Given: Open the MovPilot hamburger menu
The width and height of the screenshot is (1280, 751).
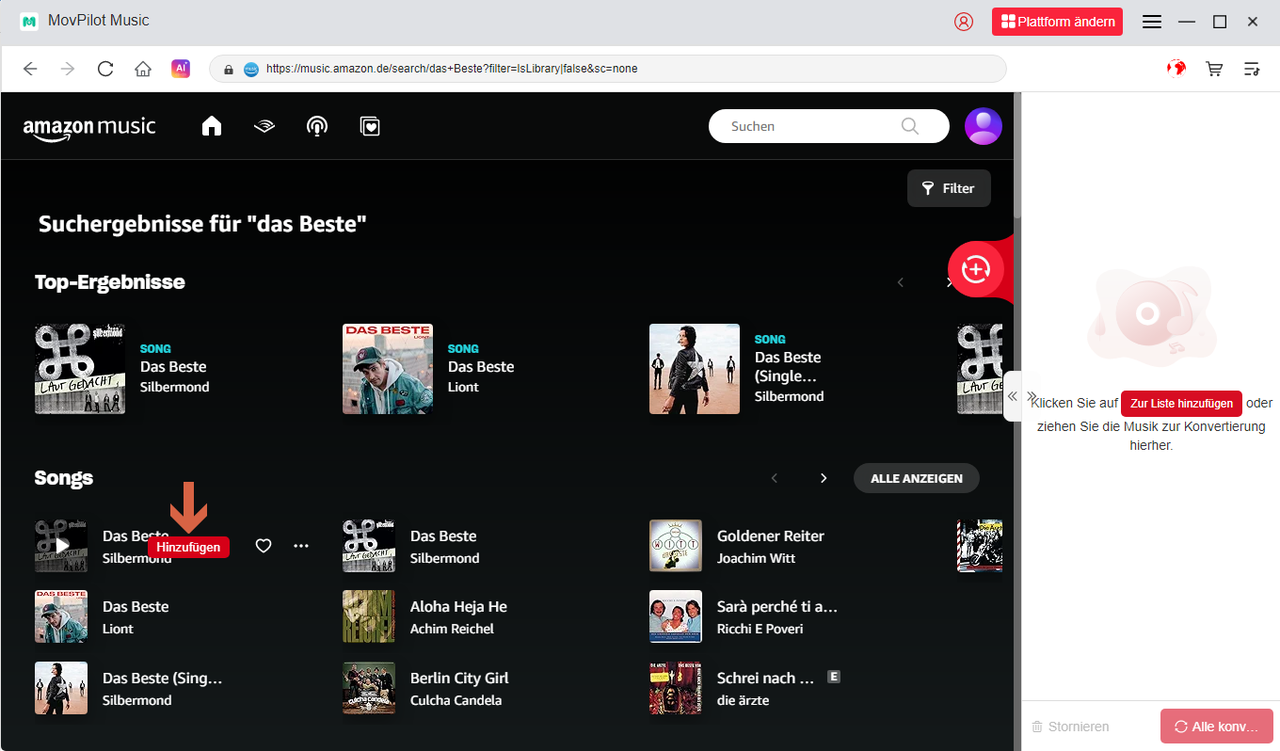Looking at the screenshot, I should (1152, 21).
